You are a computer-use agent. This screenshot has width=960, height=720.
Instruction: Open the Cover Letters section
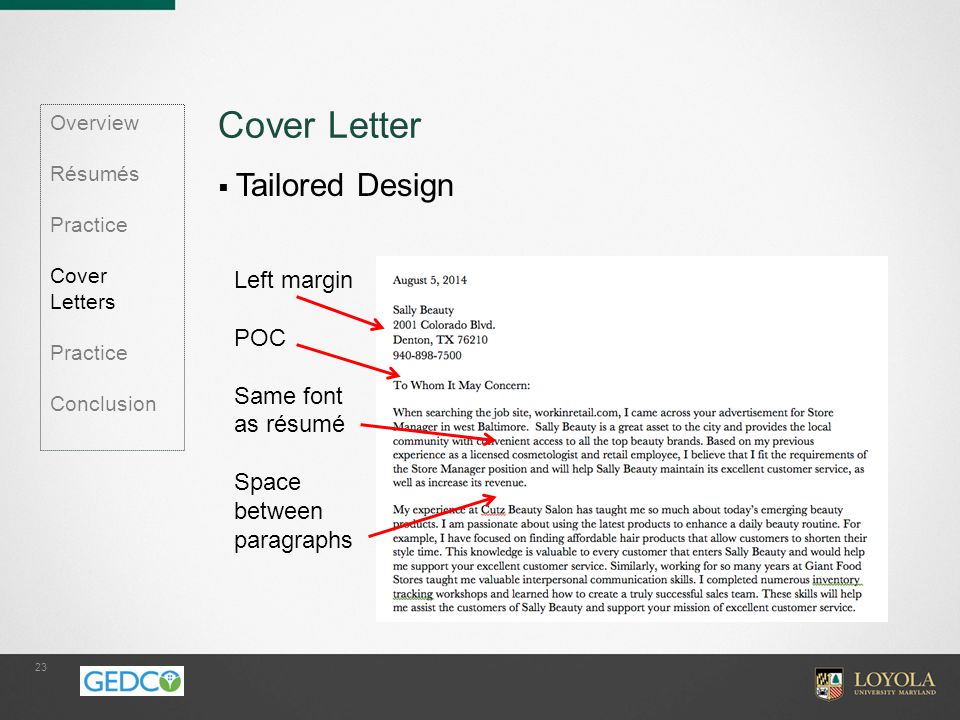[x=83, y=288]
